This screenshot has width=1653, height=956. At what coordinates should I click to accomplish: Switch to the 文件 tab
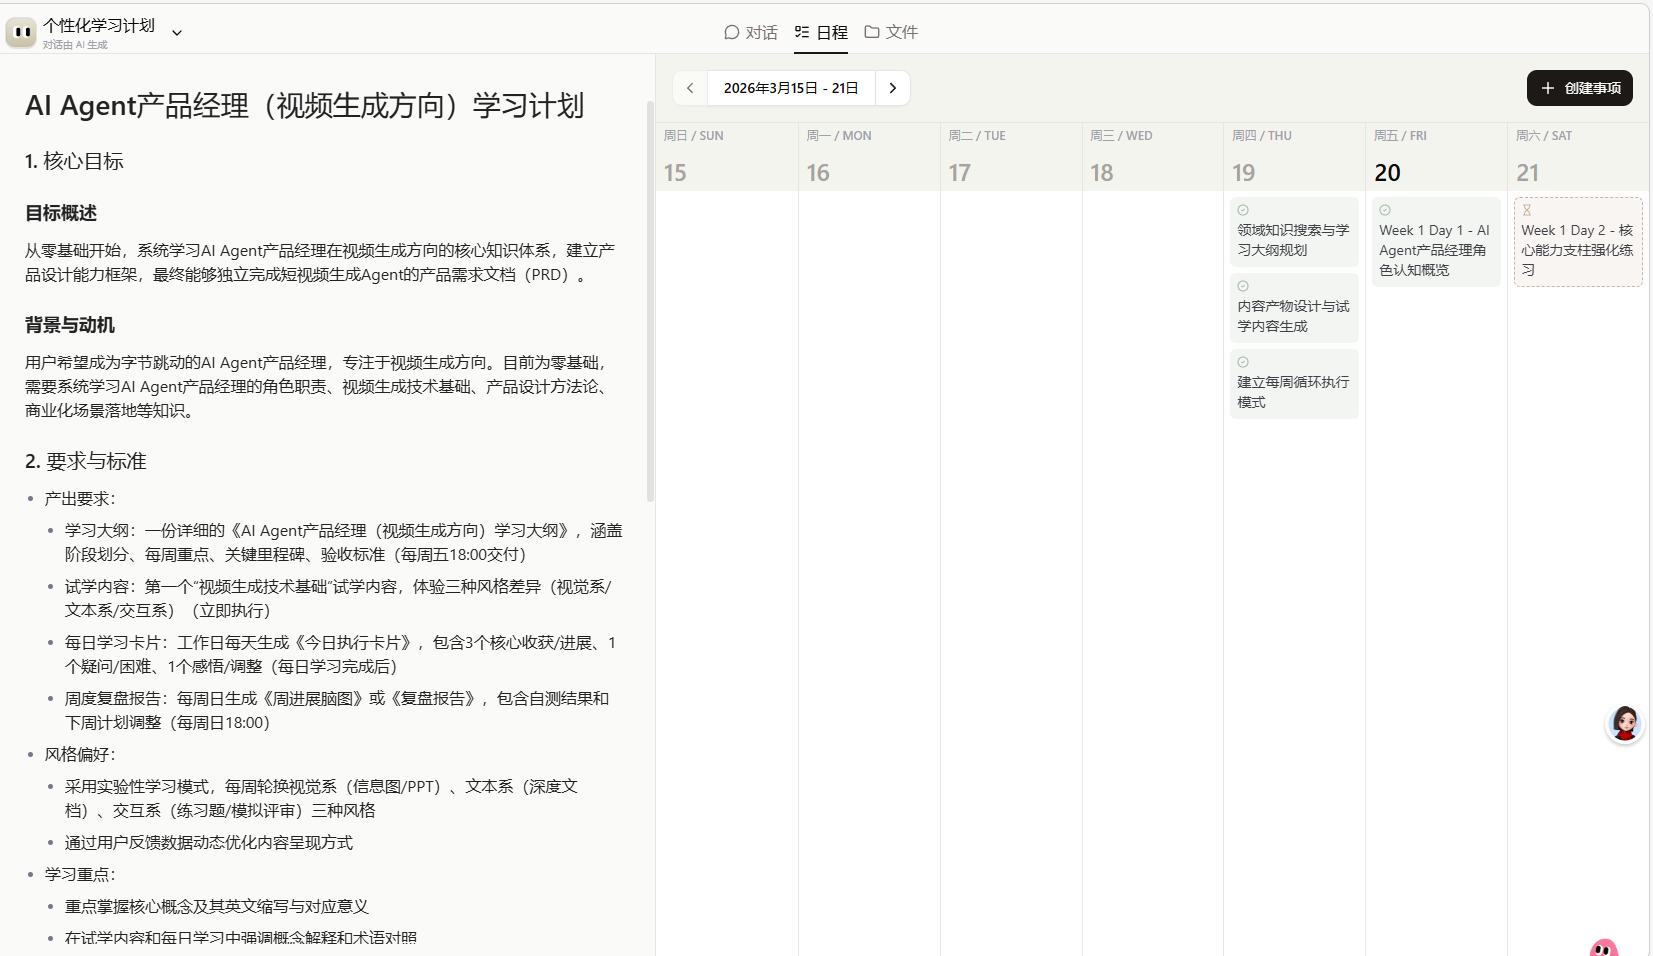click(893, 32)
